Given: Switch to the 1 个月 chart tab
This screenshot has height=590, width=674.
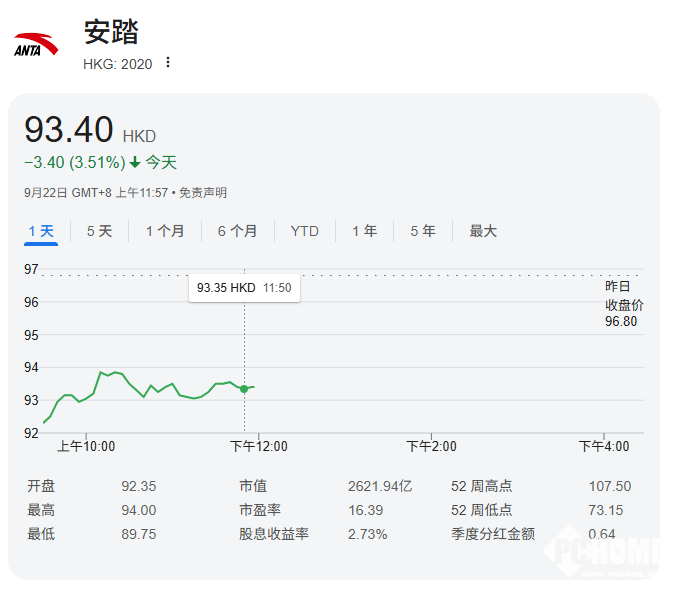Looking at the screenshot, I should point(165,231).
